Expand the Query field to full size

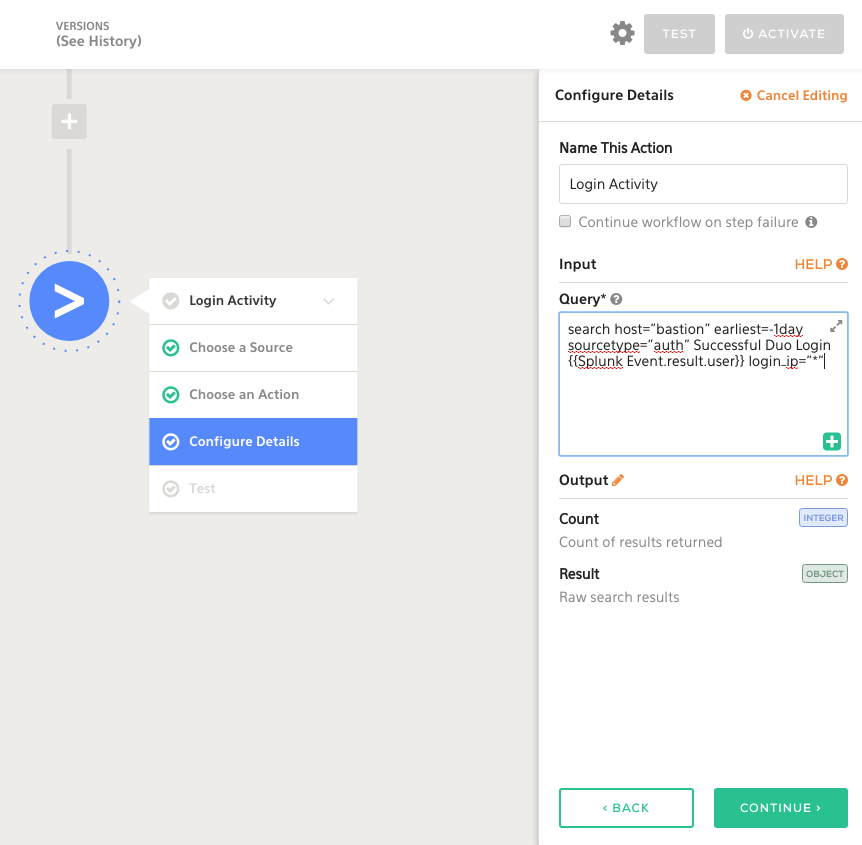click(x=836, y=327)
